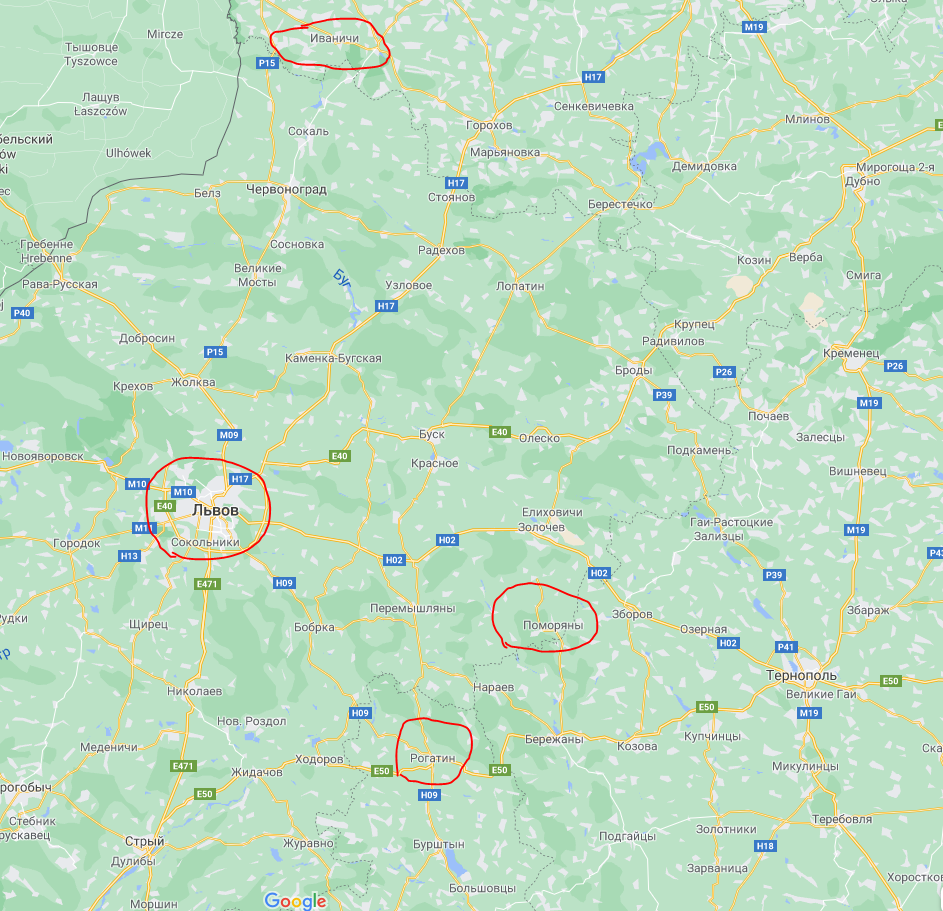
Task: Click the H13 road badge near Городок
Action: (129, 556)
